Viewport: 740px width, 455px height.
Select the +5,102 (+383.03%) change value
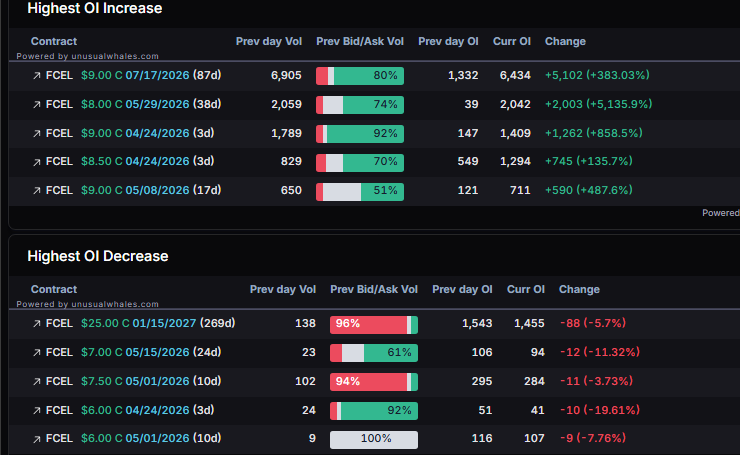click(x=597, y=75)
